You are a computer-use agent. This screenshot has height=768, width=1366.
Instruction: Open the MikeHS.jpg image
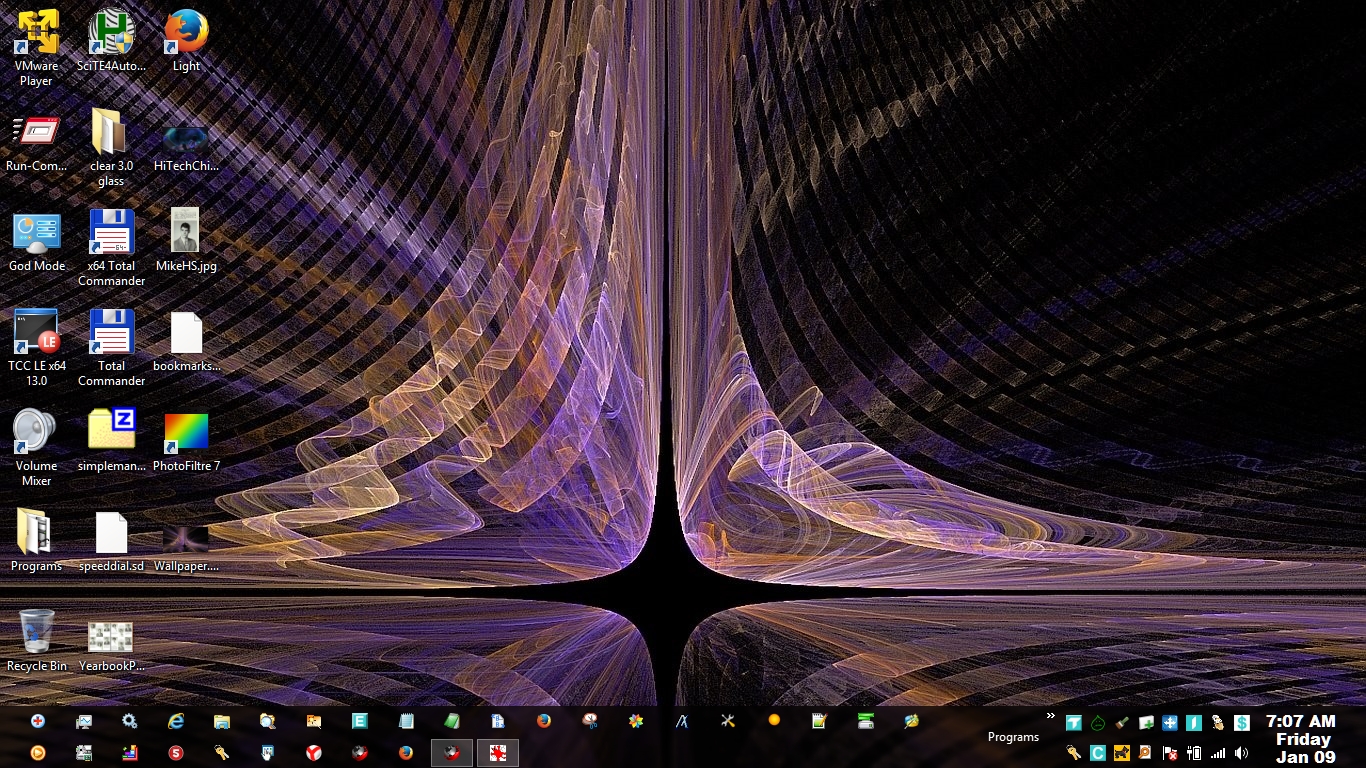185,232
